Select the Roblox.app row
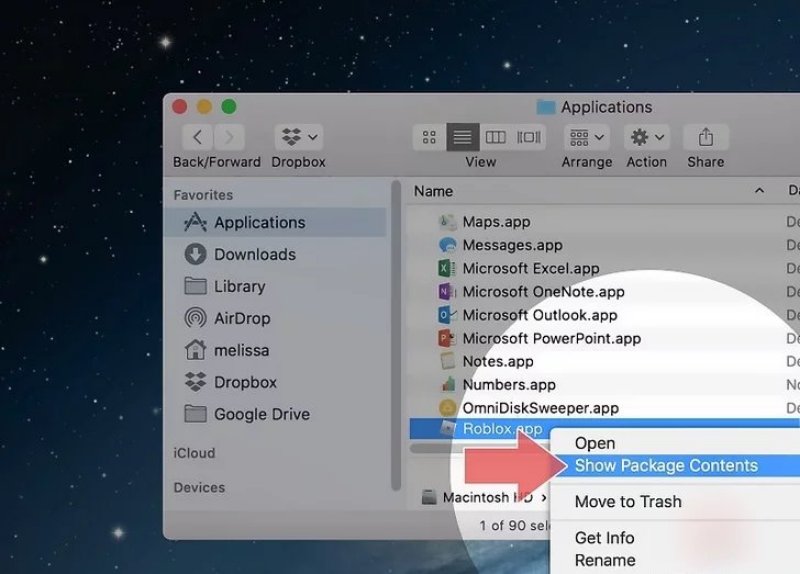Viewport: 800px width, 574px height. pos(605,429)
